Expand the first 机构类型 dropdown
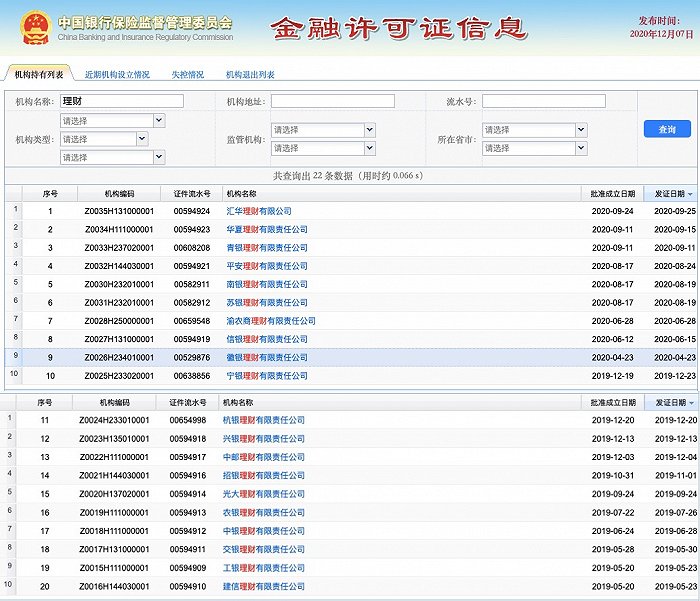Viewport: 700px width, 601px height. coord(112,121)
